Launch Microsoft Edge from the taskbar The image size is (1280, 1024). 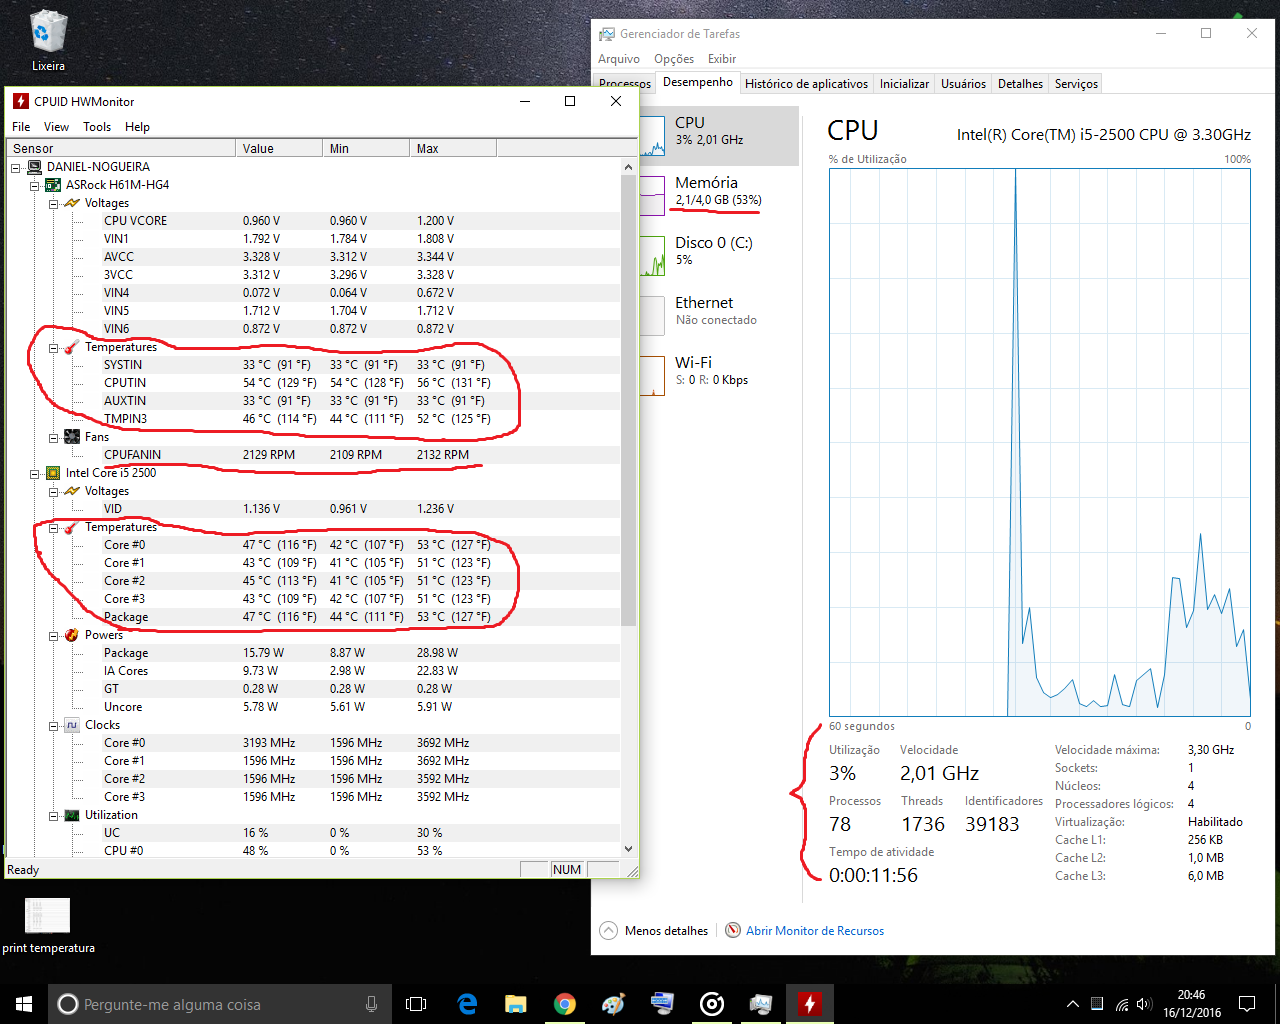467,1004
